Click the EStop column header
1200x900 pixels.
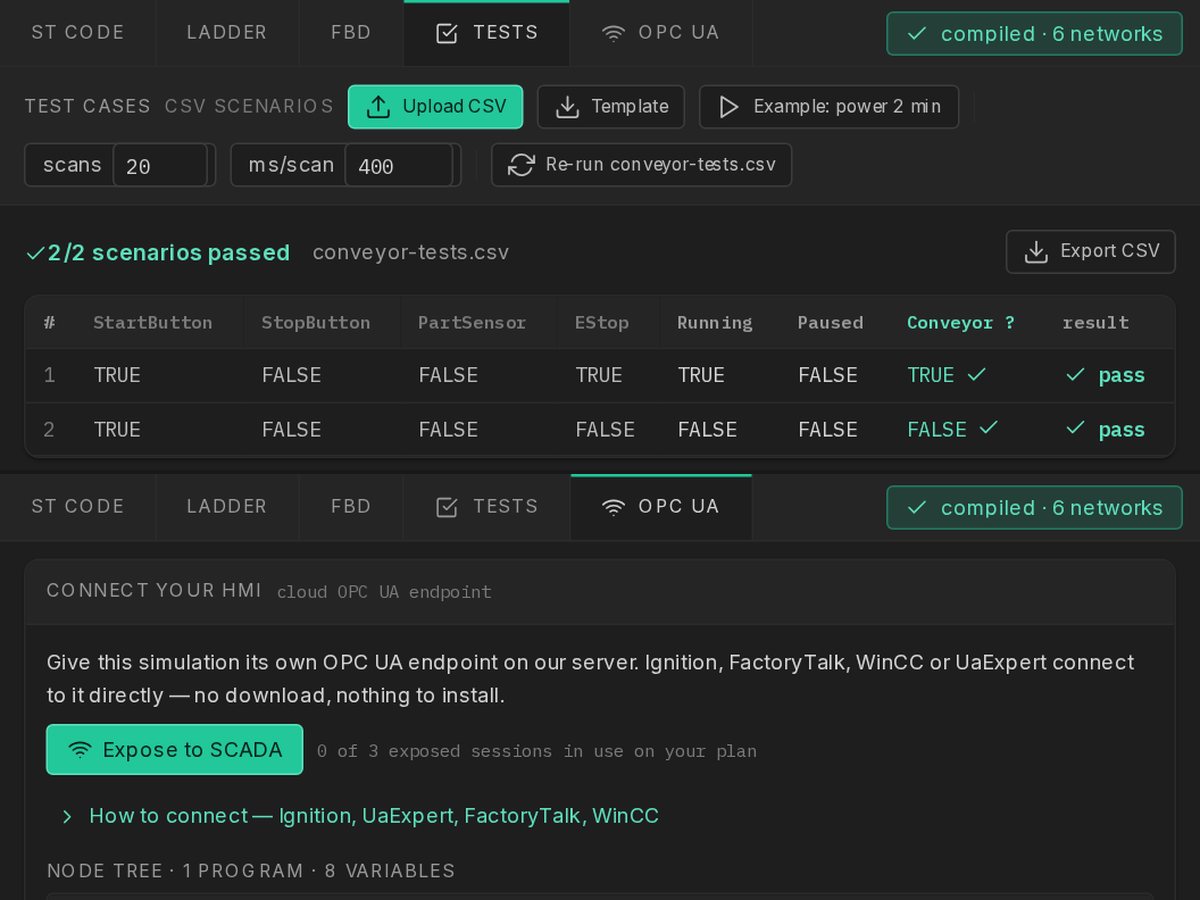click(602, 322)
